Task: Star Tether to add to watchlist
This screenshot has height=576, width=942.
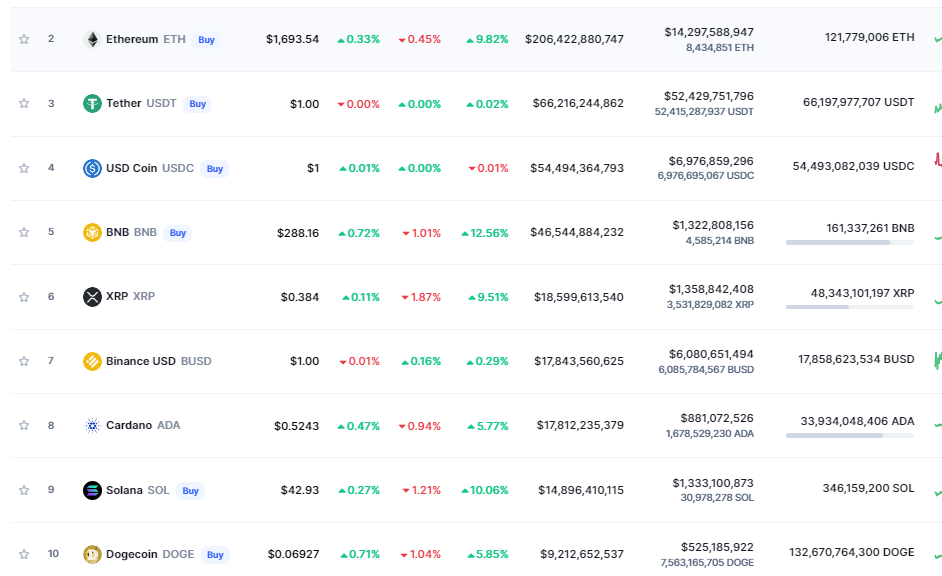Action: point(24,103)
